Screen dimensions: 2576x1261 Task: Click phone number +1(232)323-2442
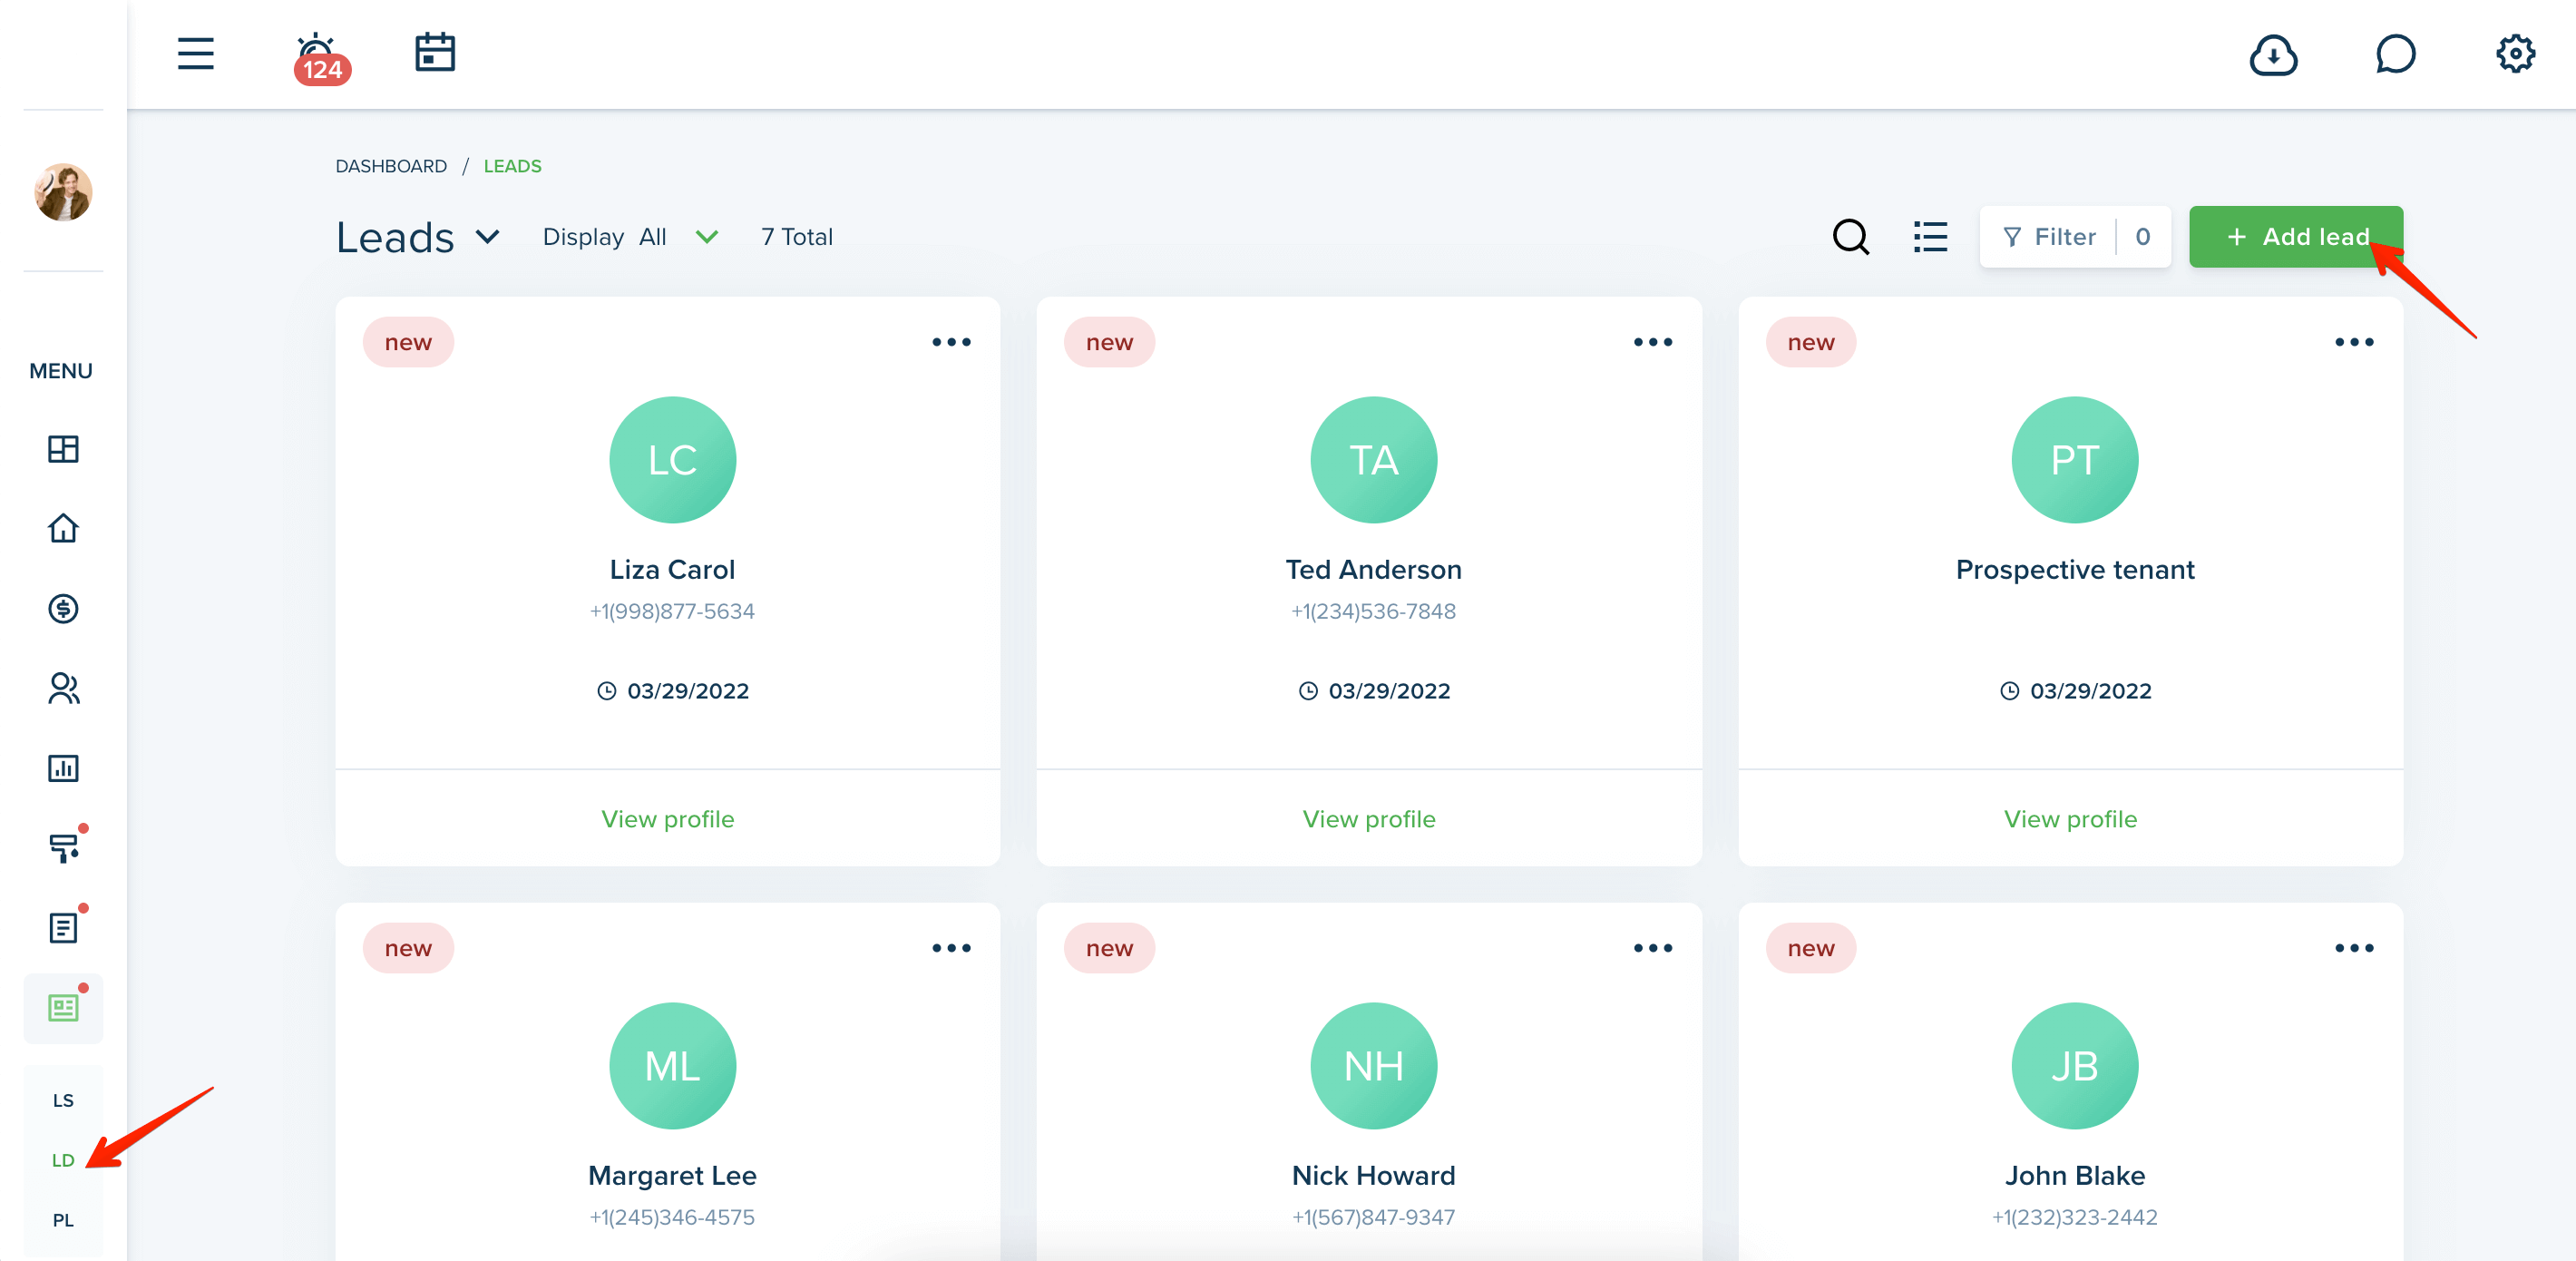point(2075,1217)
